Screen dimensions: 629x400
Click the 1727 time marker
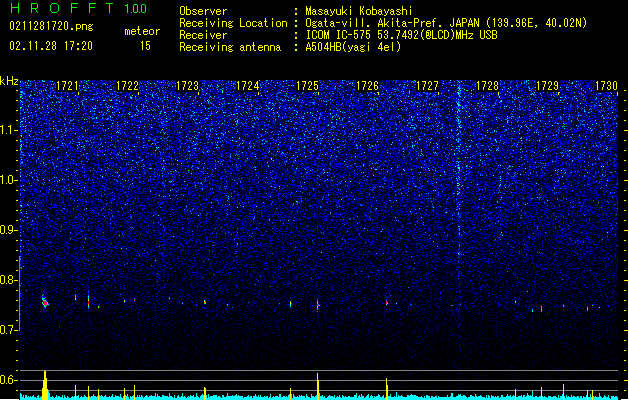pos(428,86)
